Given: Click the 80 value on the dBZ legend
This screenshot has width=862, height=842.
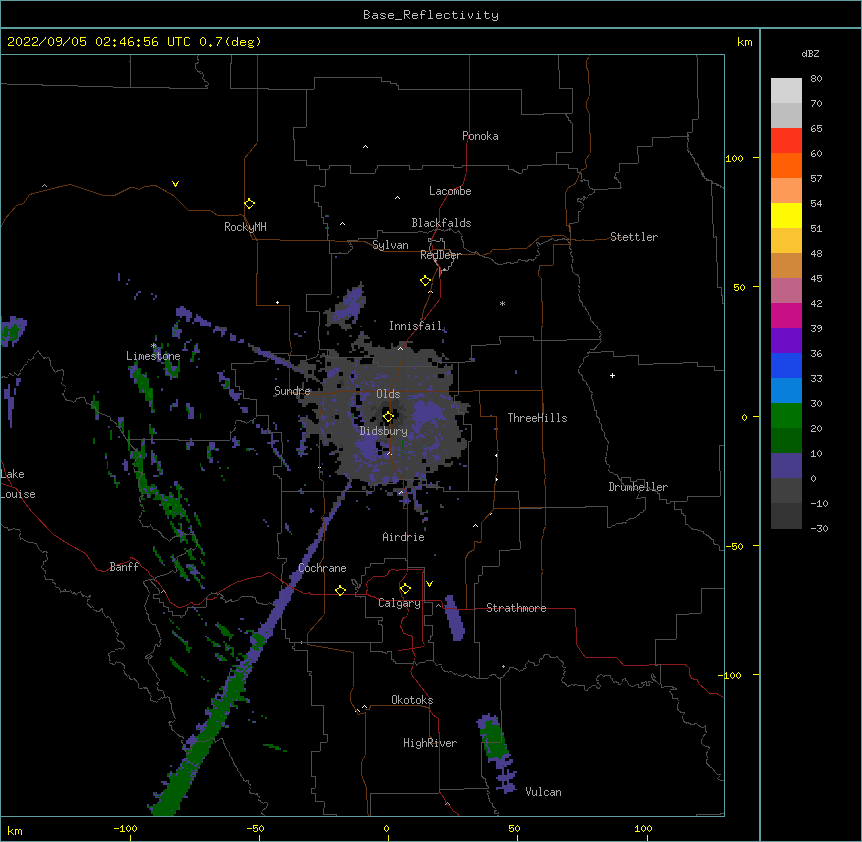Looking at the screenshot, I should (816, 79).
